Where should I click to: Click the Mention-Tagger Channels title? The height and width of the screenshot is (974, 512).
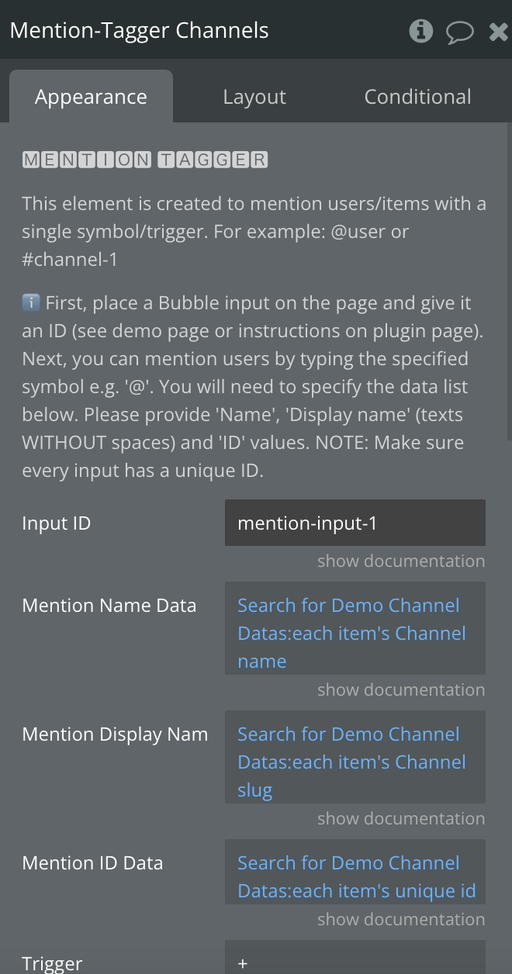click(x=139, y=30)
